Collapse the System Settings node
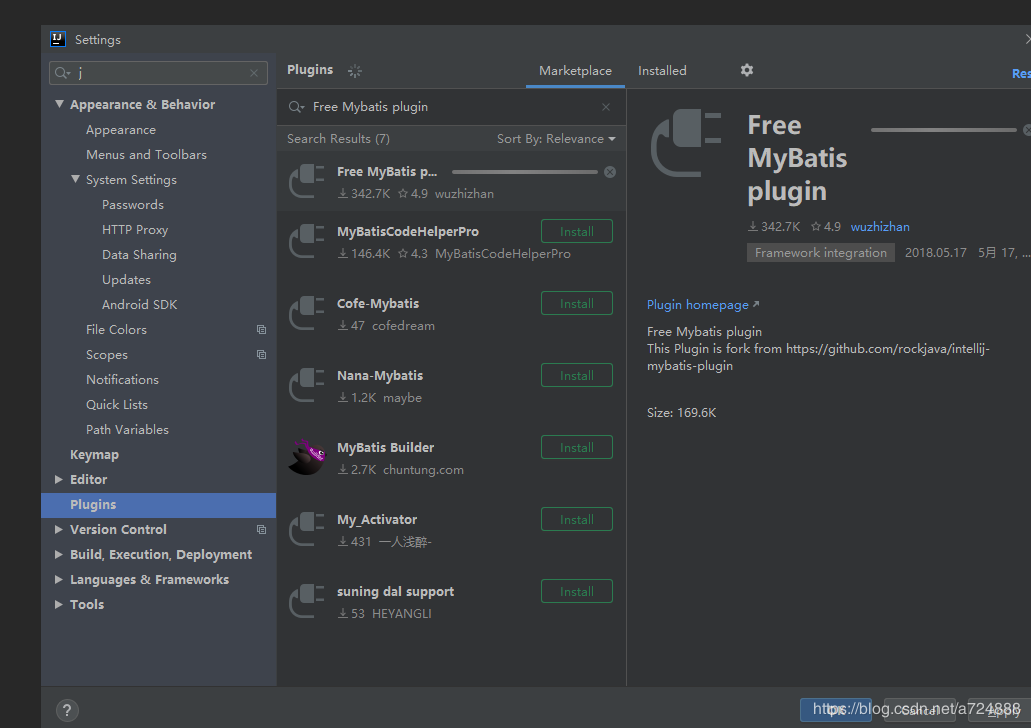1031x728 pixels. [x=76, y=179]
